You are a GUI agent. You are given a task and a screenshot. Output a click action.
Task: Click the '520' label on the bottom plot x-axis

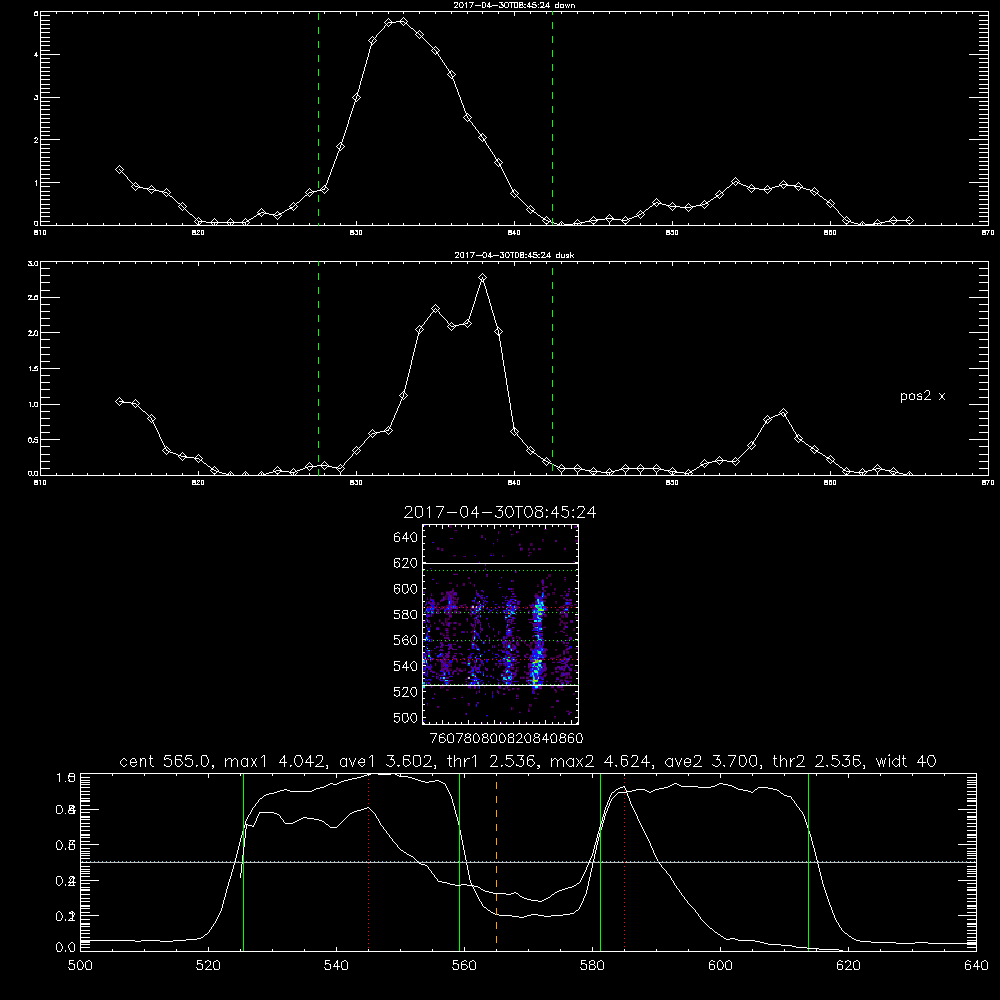pyautogui.click(x=208, y=966)
